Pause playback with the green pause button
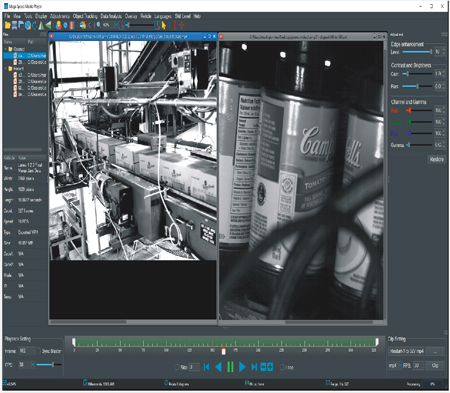This screenshot has height=393, width=450. click(230, 367)
